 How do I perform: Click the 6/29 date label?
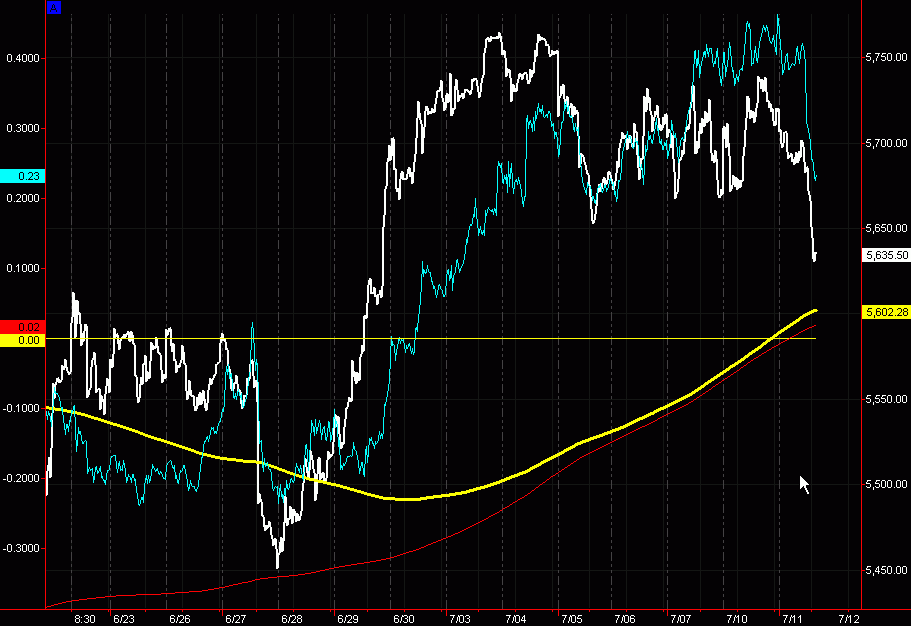347,619
